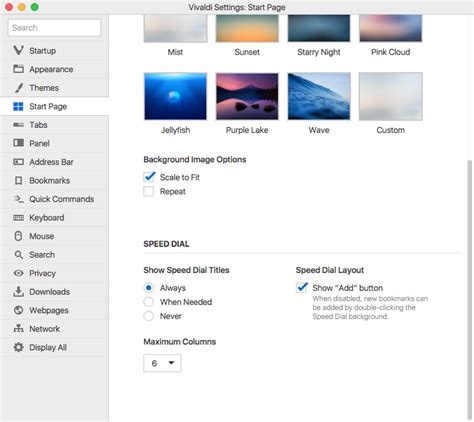Click the Bookmarks label in sidebar

[x=50, y=181]
